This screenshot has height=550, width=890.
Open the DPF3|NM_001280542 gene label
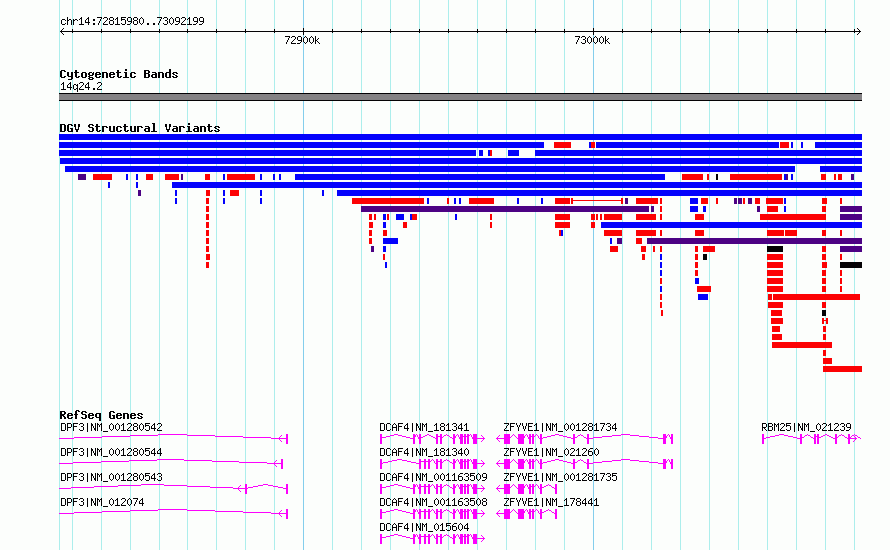(x=111, y=427)
